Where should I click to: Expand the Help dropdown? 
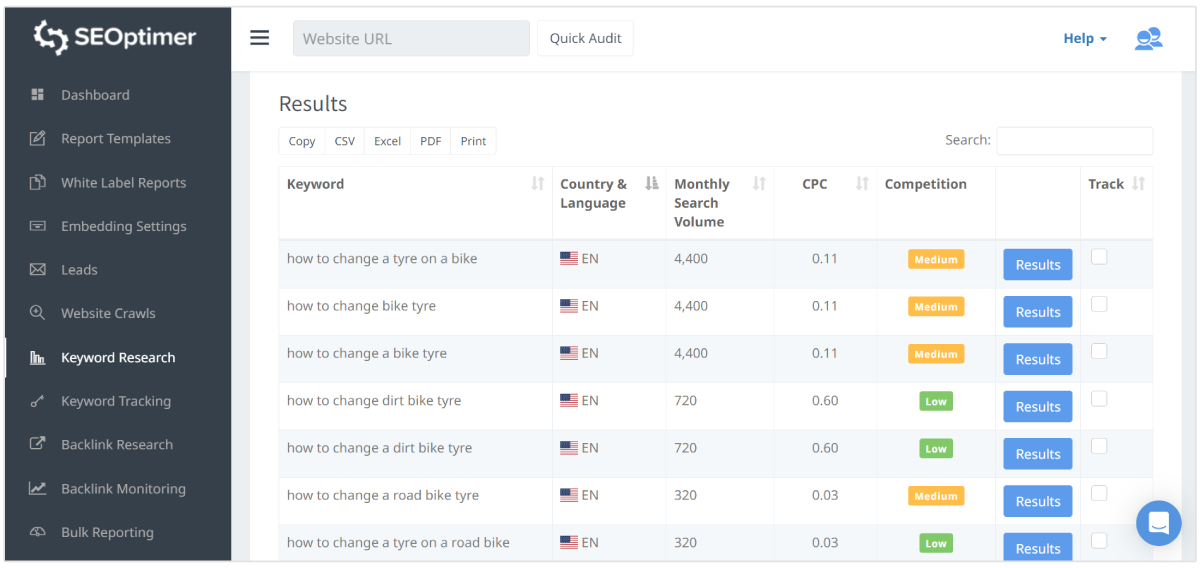1084,39
